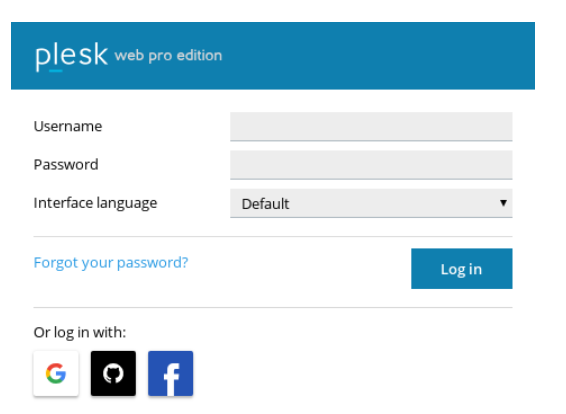Focus the Username input field
The width and height of the screenshot is (566, 414).
(x=371, y=126)
